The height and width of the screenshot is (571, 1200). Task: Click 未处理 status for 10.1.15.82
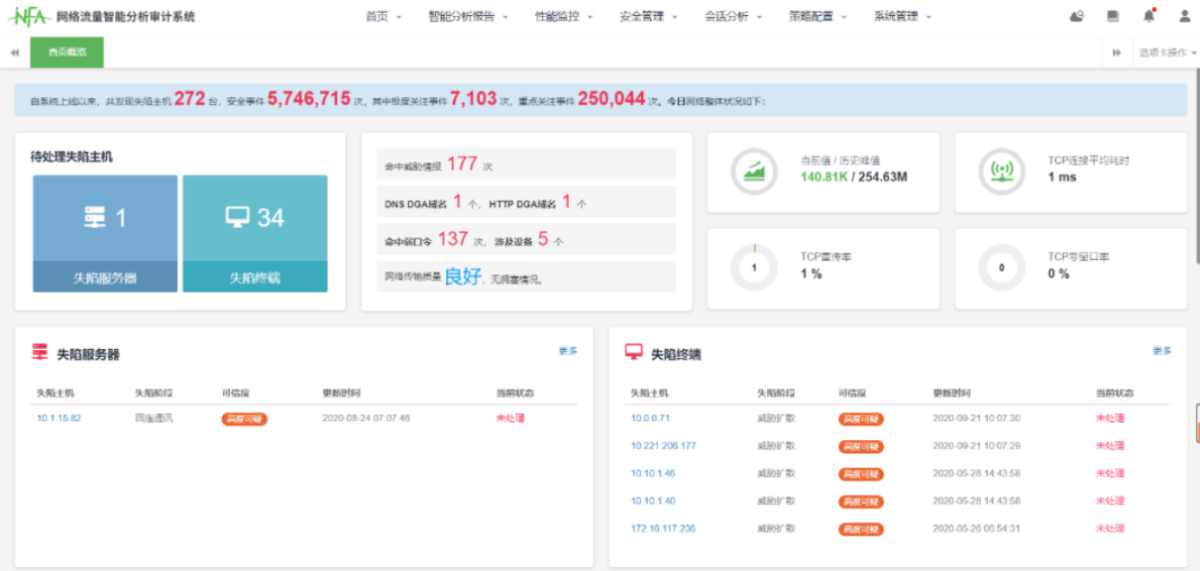pyautogui.click(x=510, y=418)
